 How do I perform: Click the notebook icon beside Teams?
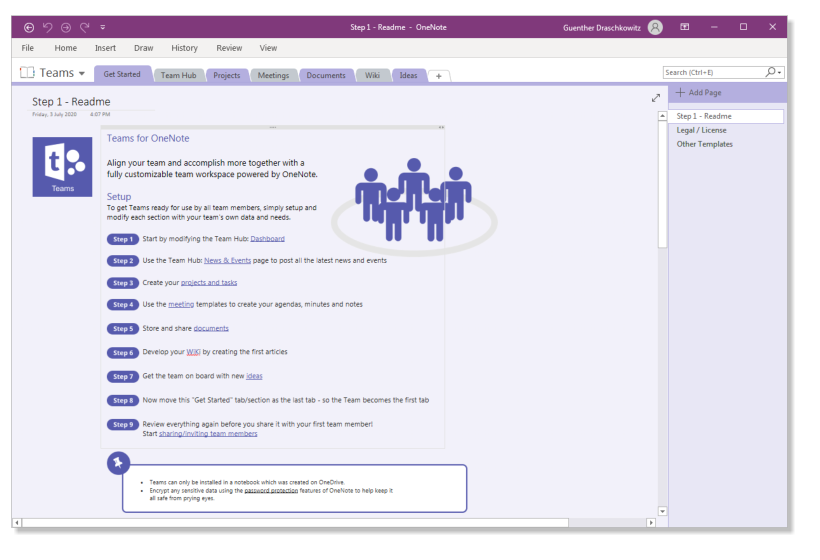point(27,72)
